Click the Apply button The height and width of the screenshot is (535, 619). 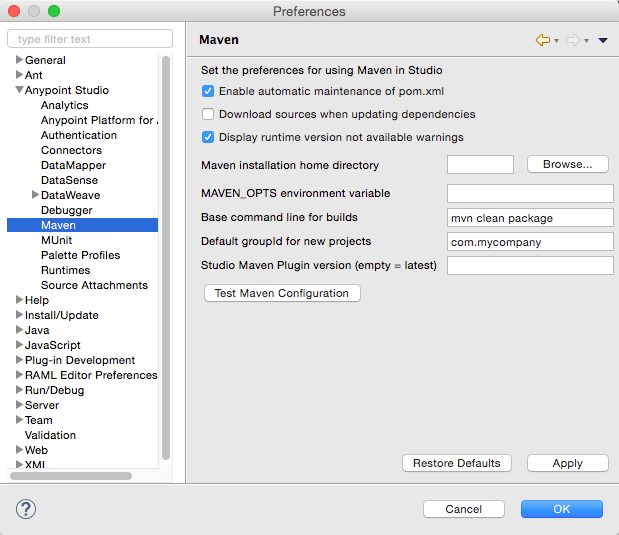coord(568,463)
